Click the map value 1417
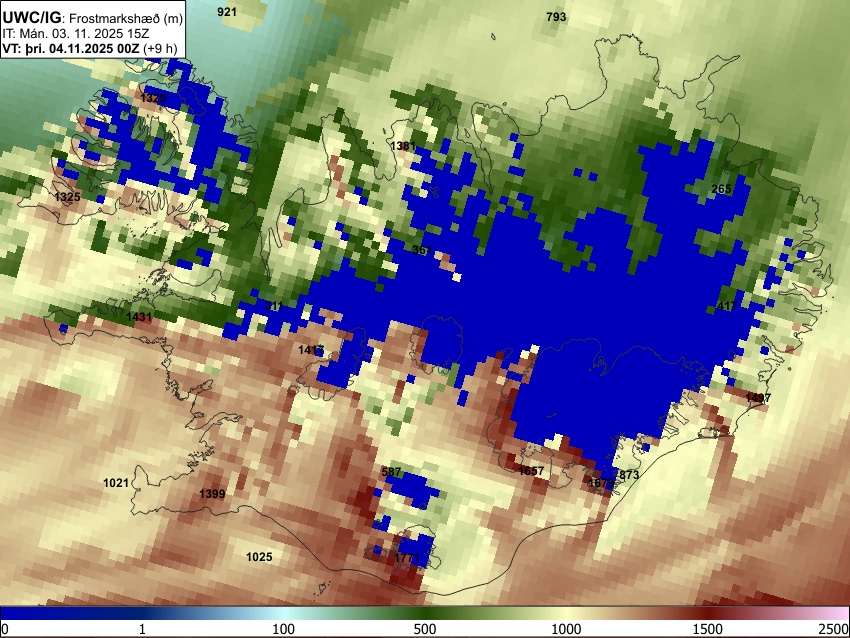This screenshot has height=638, width=850. pyautogui.click(x=311, y=350)
